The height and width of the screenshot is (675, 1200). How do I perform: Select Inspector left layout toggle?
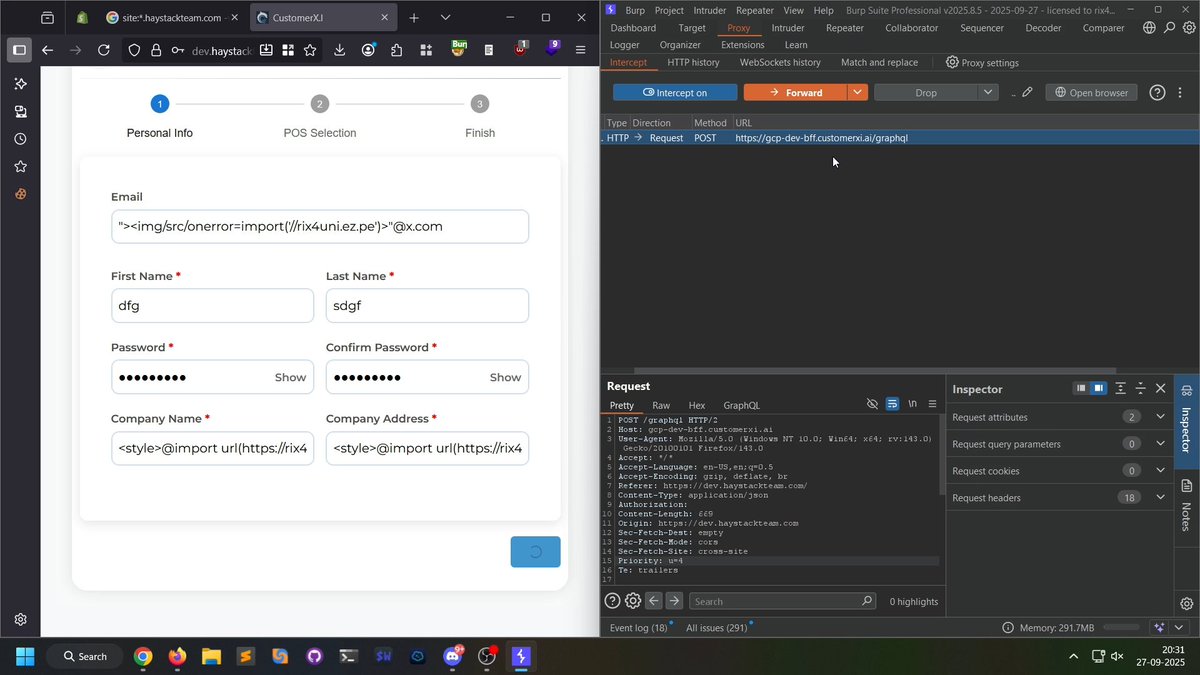tap(1081, 388)
